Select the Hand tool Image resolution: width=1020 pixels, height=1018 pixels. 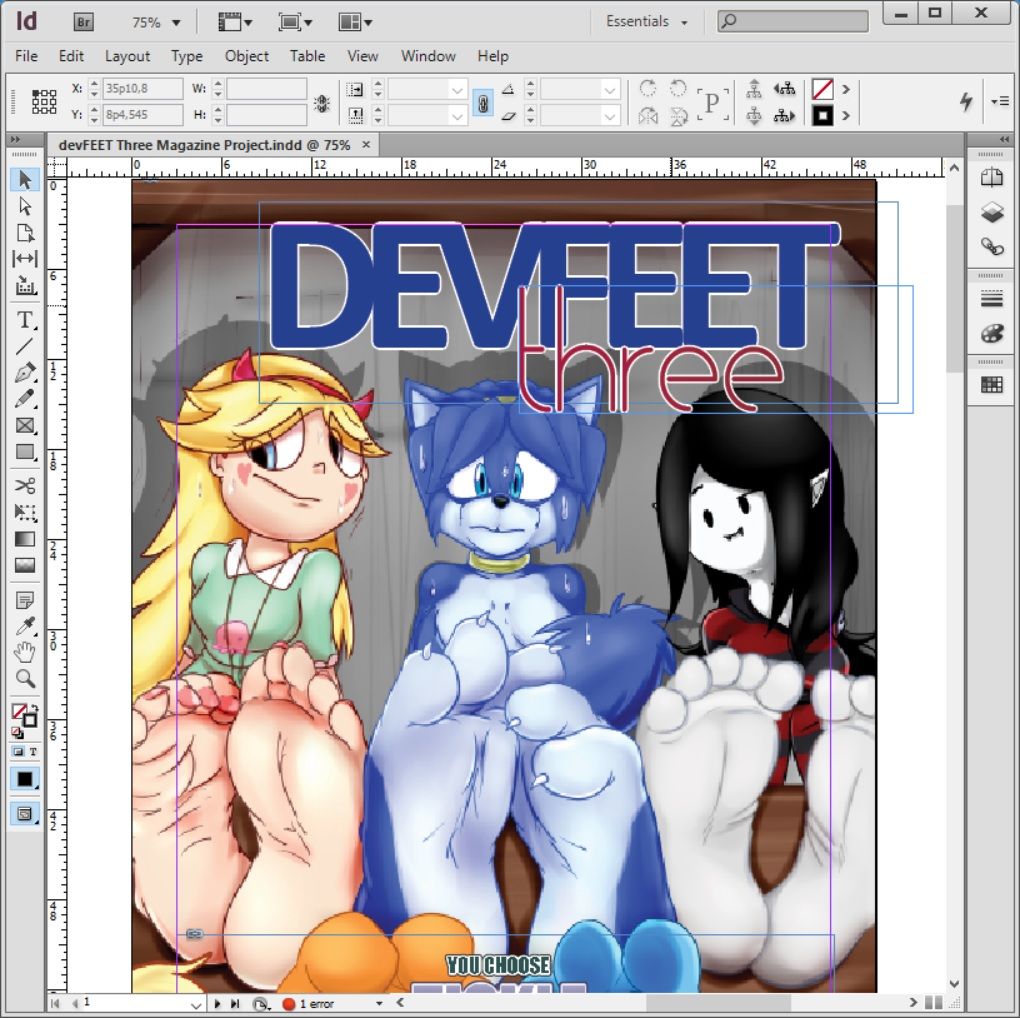coord(25,652)
